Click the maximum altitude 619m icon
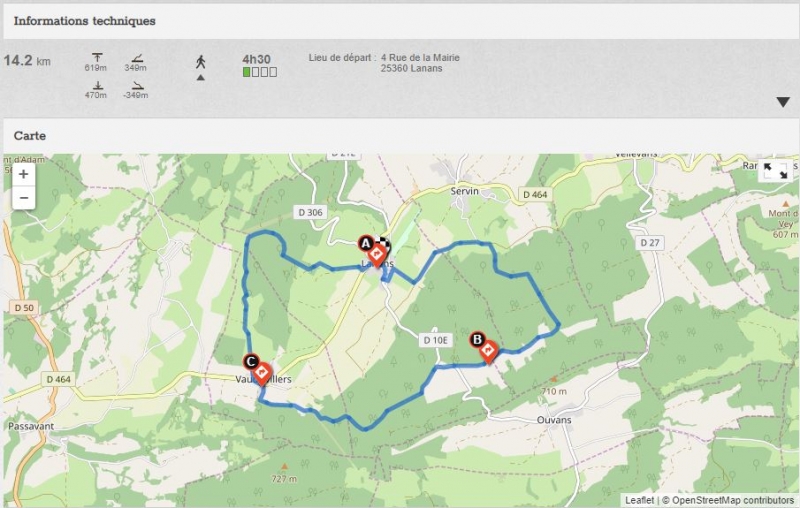 click(97, 57)
